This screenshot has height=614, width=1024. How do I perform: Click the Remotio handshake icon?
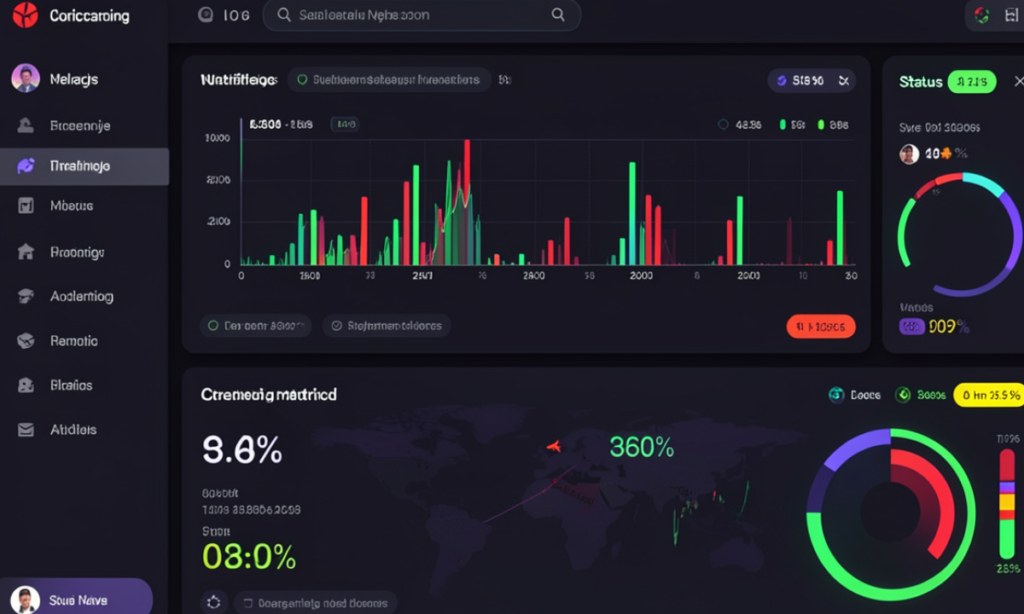25,341
